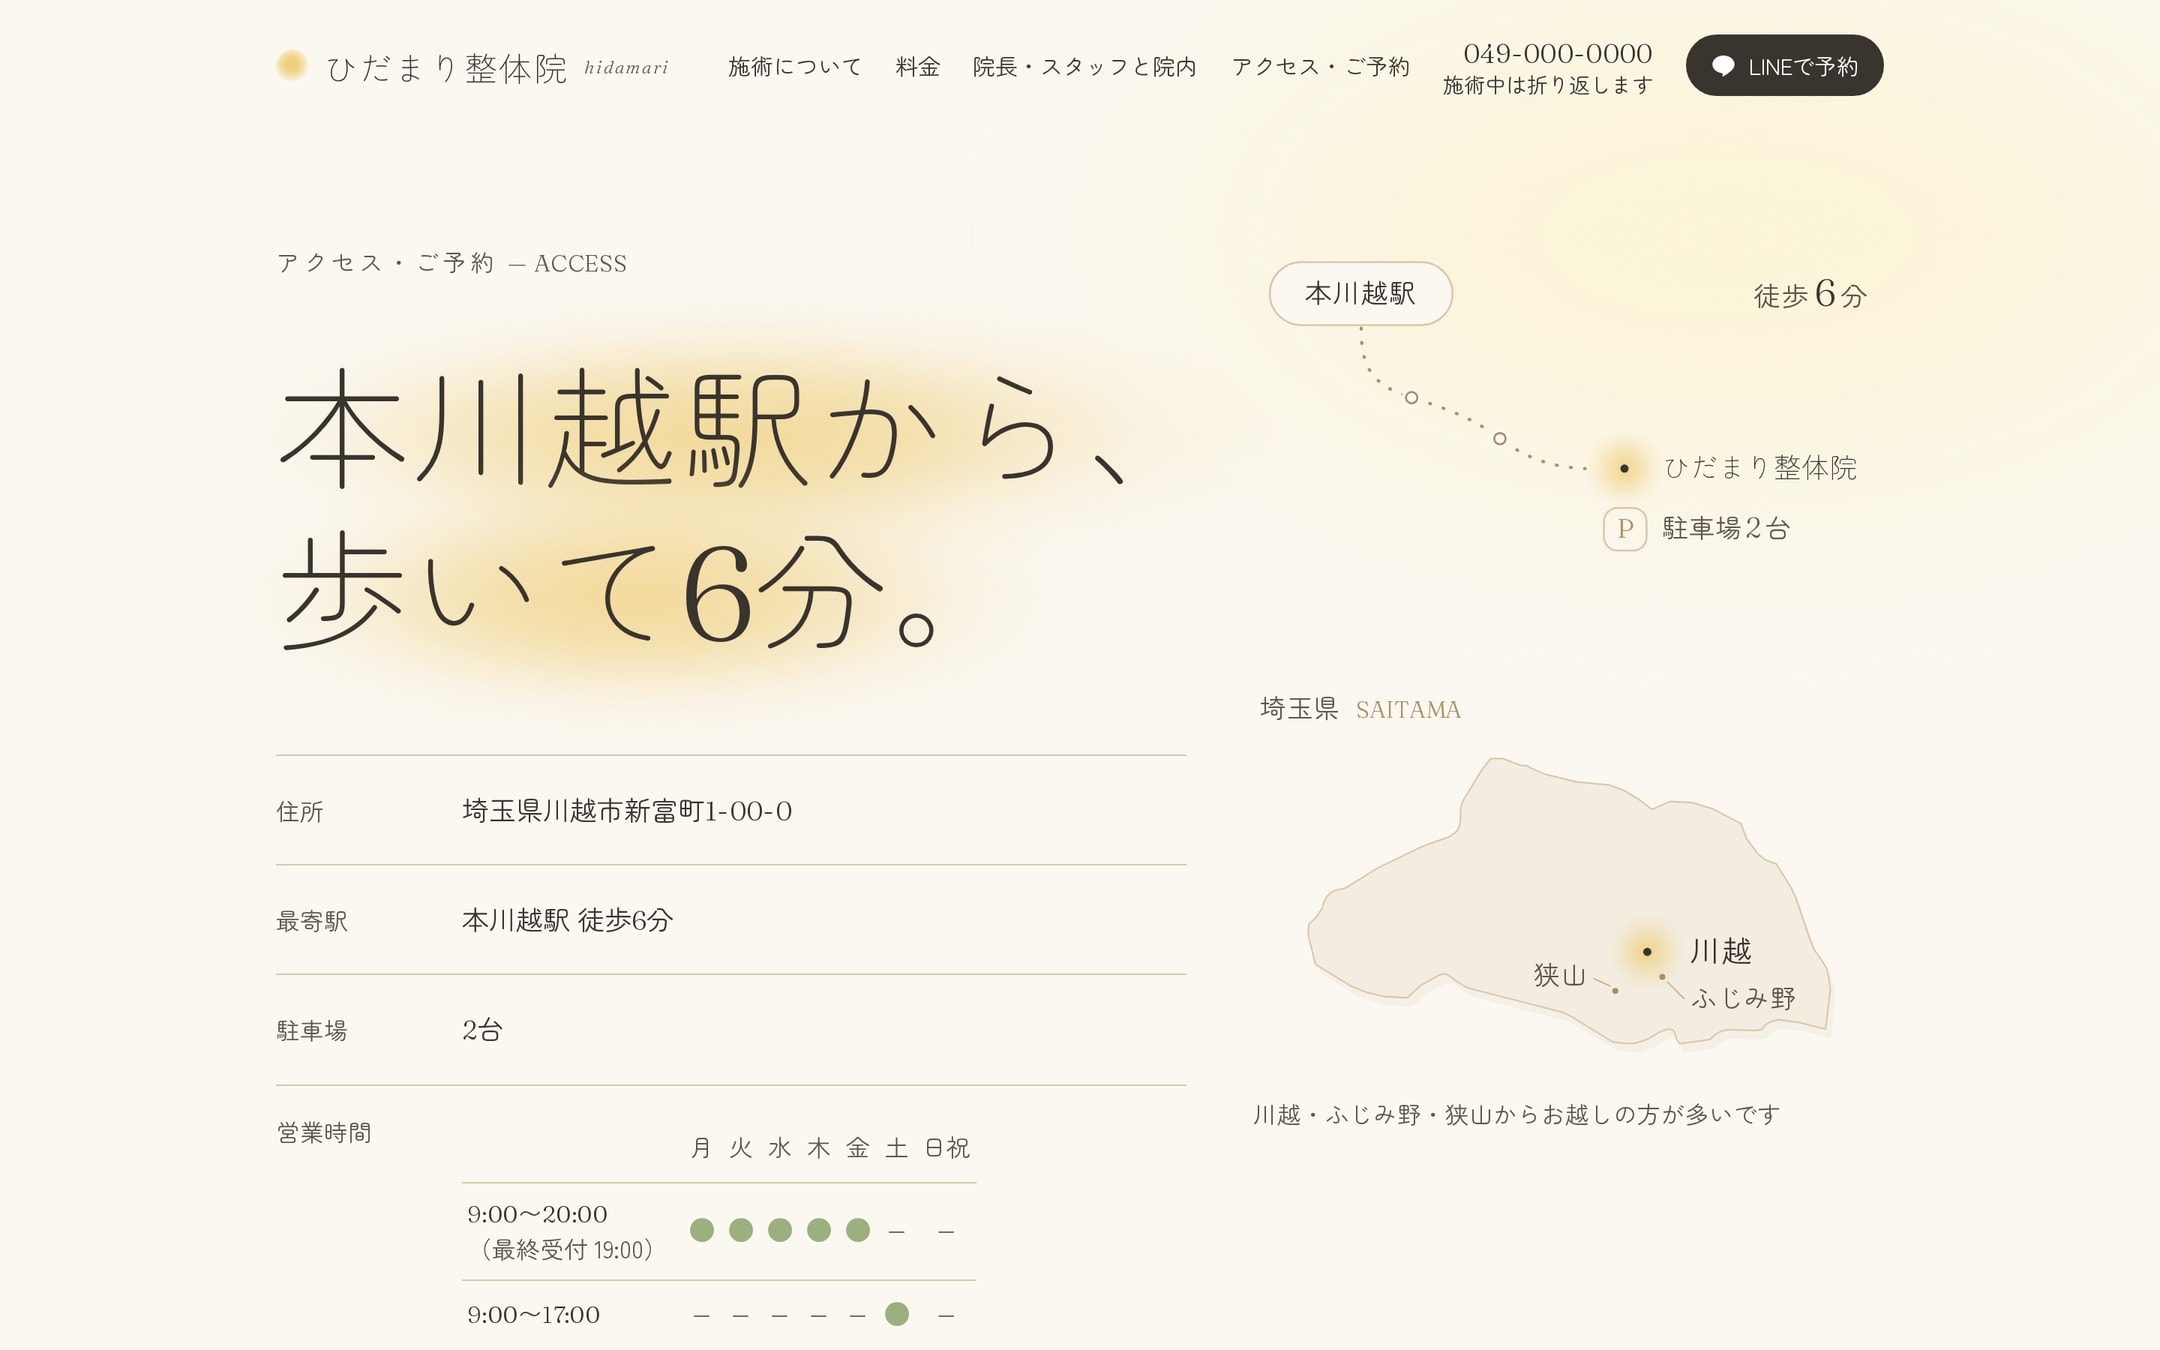
Task: Click the 徒歩6分 label on route map
Action: click(1810, 294)
